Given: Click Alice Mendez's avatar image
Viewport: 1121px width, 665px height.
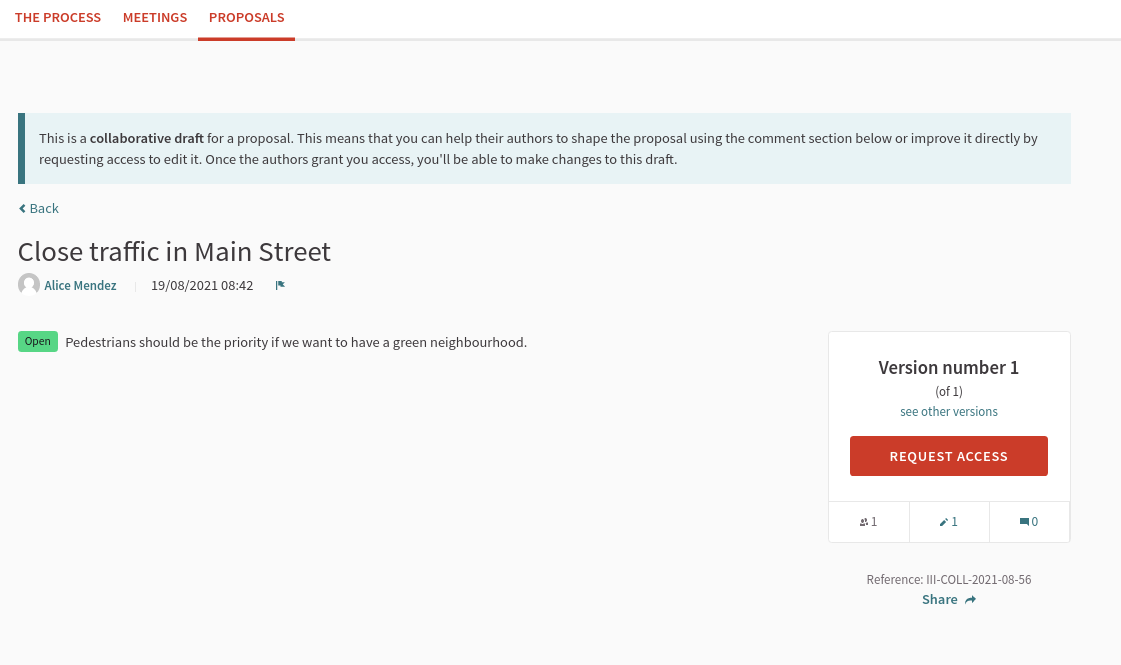Looking at the screenshot, I should click(x=29, y=285).
